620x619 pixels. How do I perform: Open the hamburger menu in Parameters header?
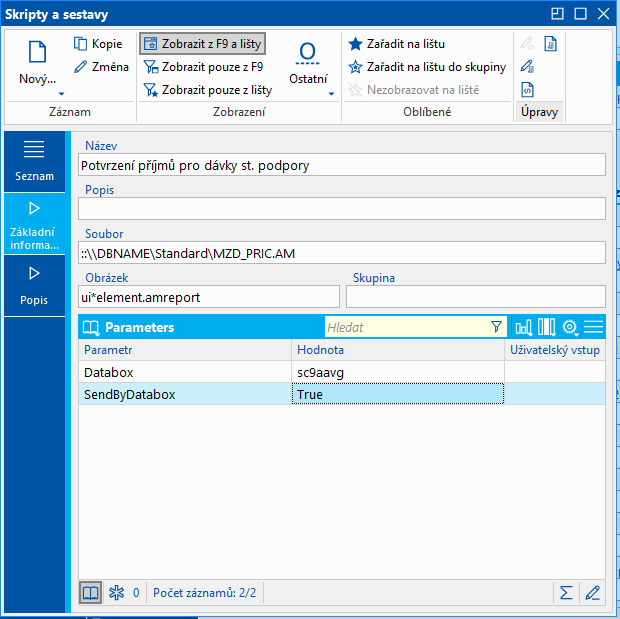pos(593,327)
